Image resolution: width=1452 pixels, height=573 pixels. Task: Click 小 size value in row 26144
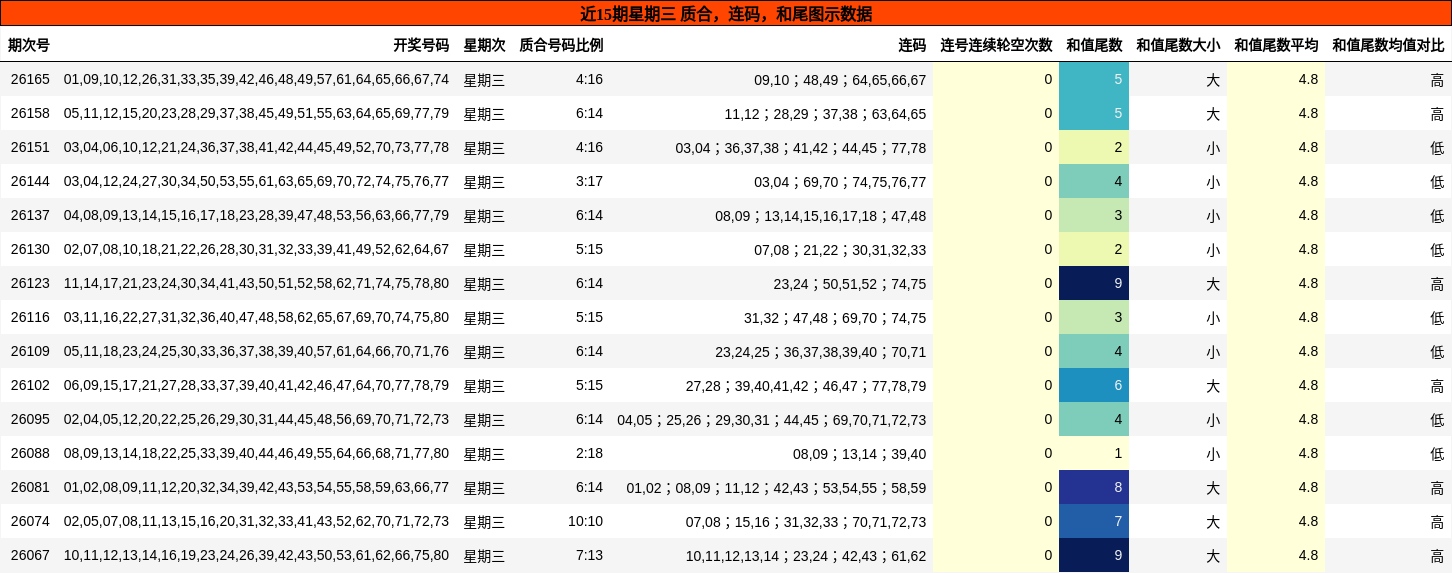tap(1213, 181)
